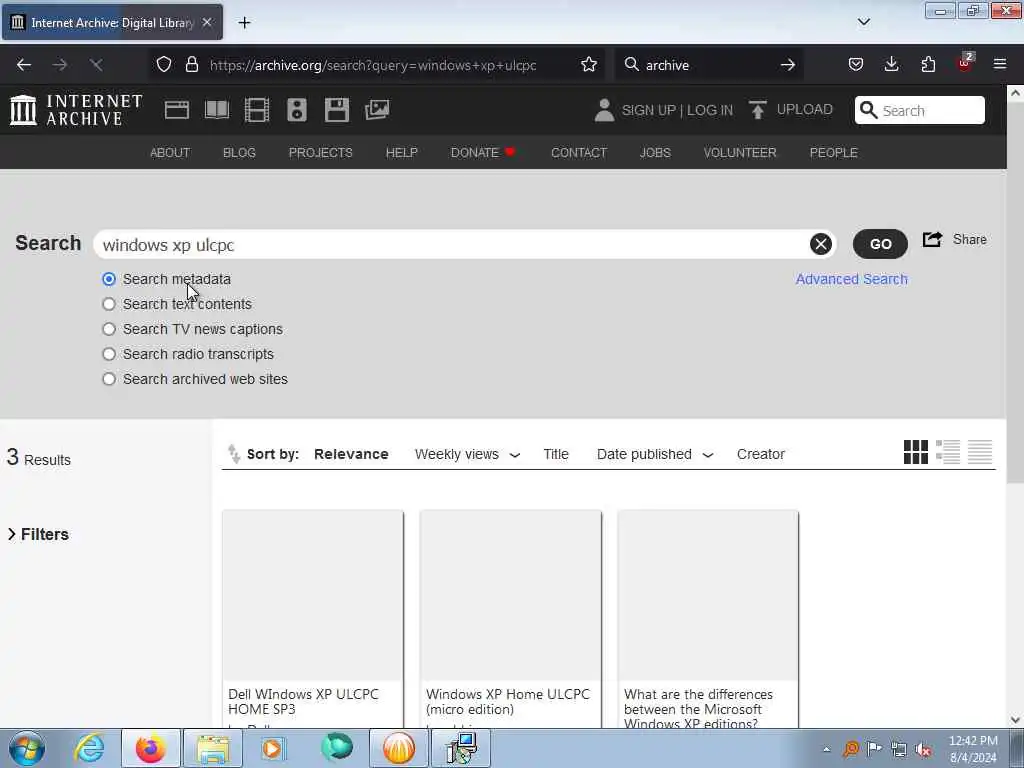Open the ABOUT menu item
Image resolution: width=1024 pixels, height=768 pixels.
170,152
